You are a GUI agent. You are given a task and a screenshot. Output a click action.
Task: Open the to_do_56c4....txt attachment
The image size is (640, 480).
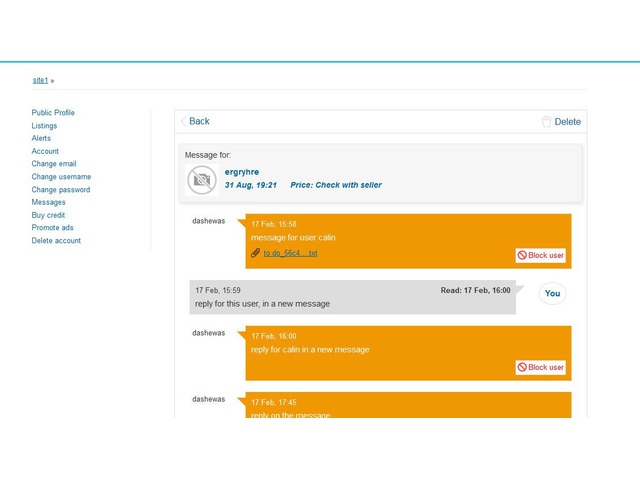point(290,253)
